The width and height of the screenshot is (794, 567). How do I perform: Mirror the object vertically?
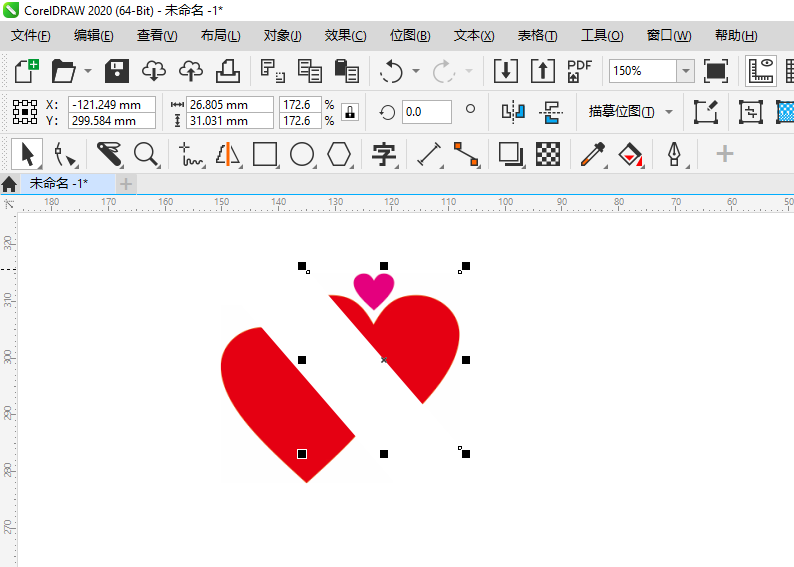pyautogui.click(x=551, y=112)
